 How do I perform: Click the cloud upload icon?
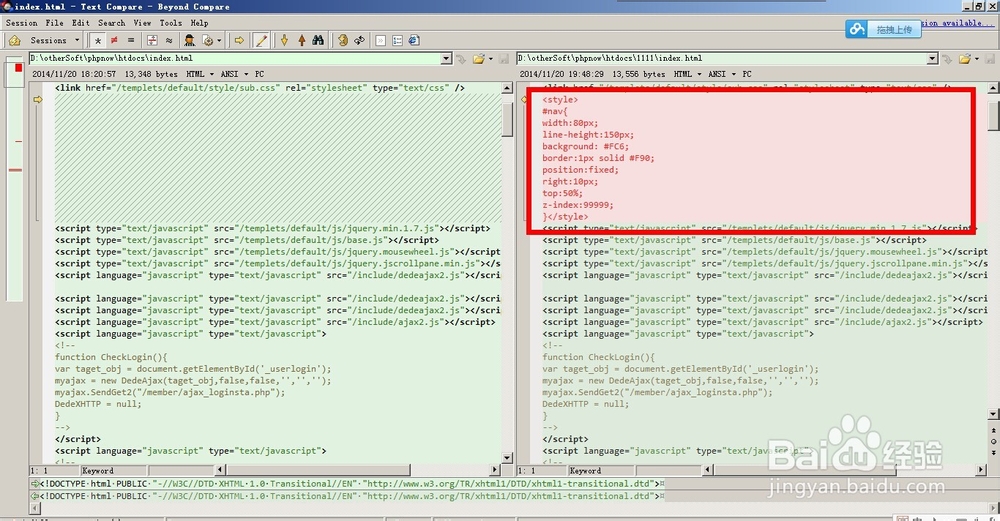coord(857,29)
